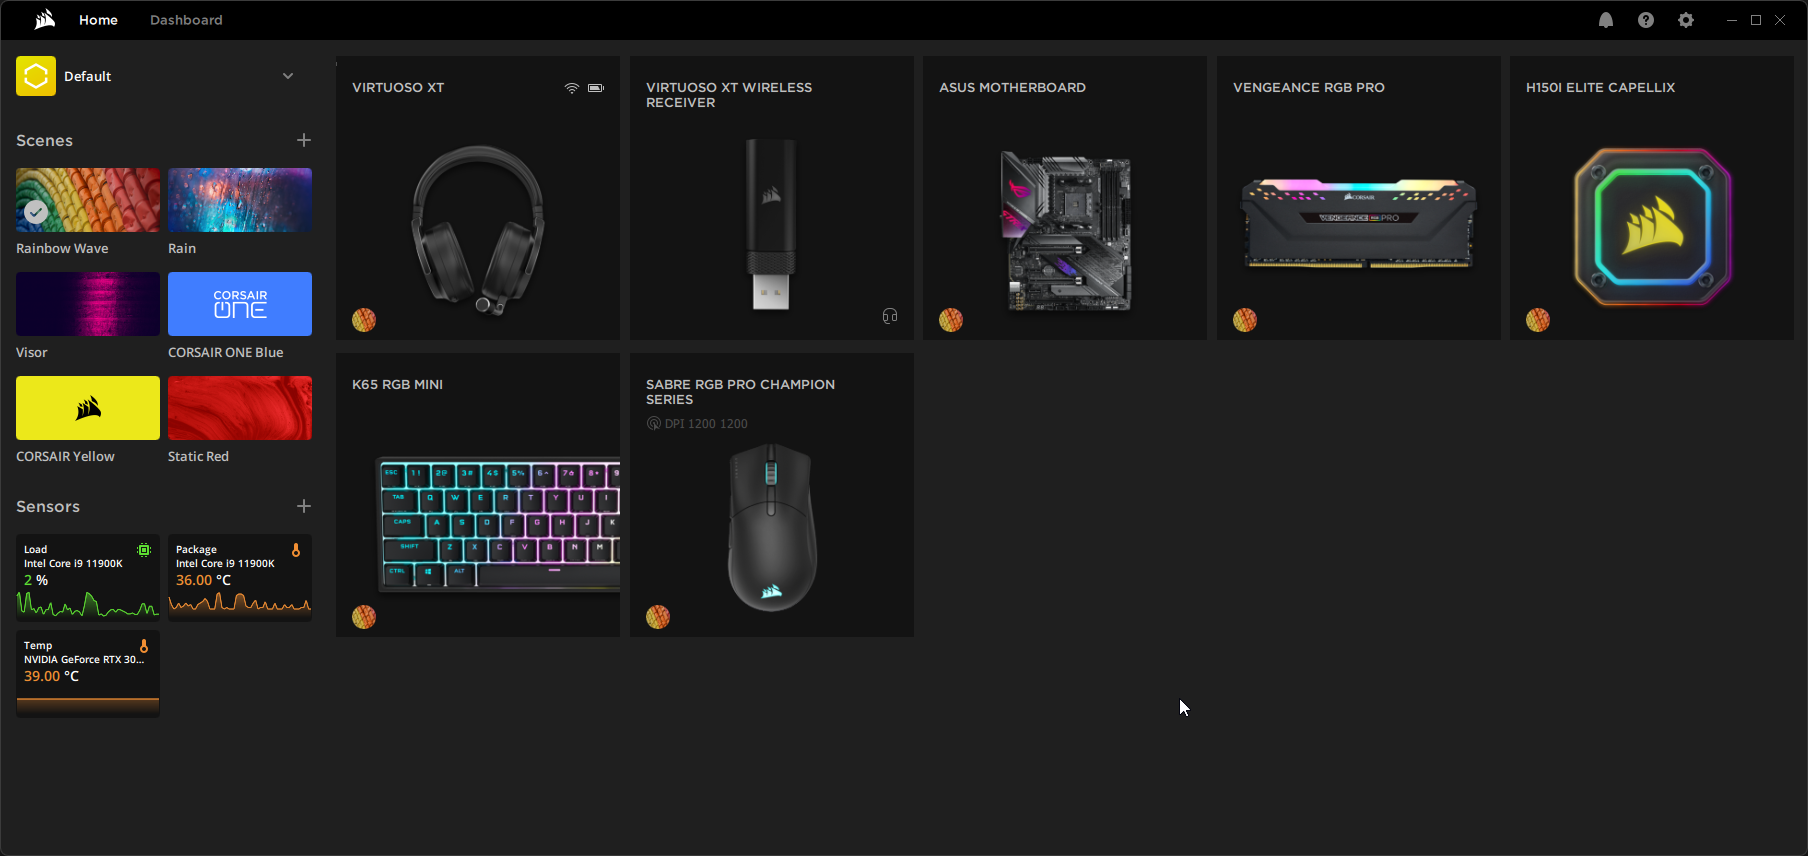Activate the Rain scene thumbnail

[x=240, y=200]
